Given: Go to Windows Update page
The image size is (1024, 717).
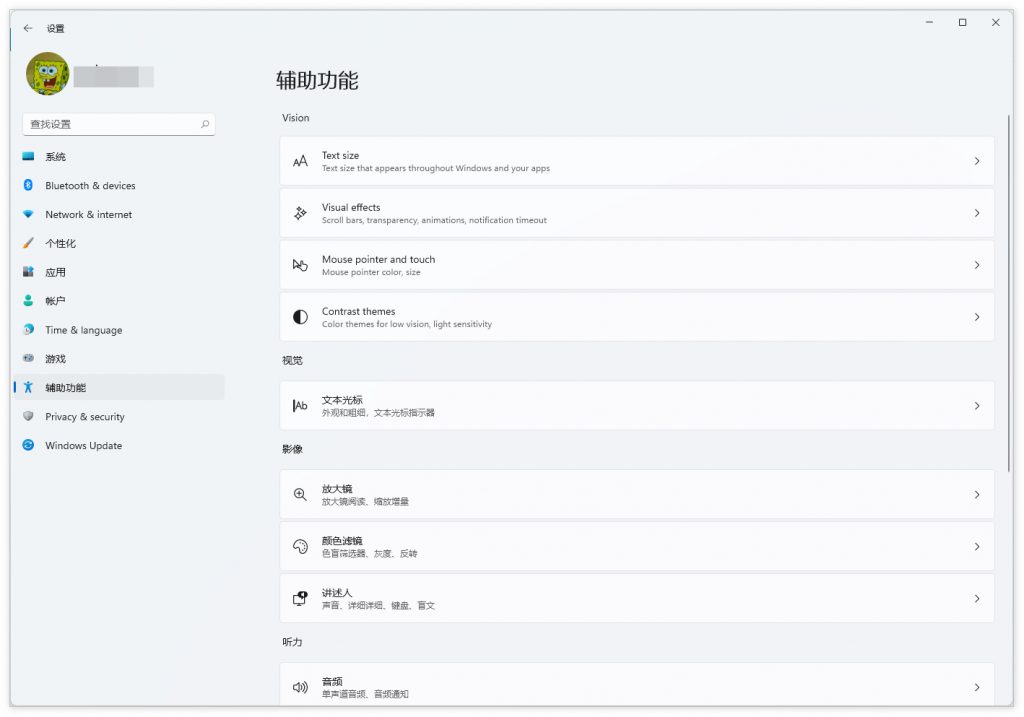Looking at the screenshot, I should (83, 446).
